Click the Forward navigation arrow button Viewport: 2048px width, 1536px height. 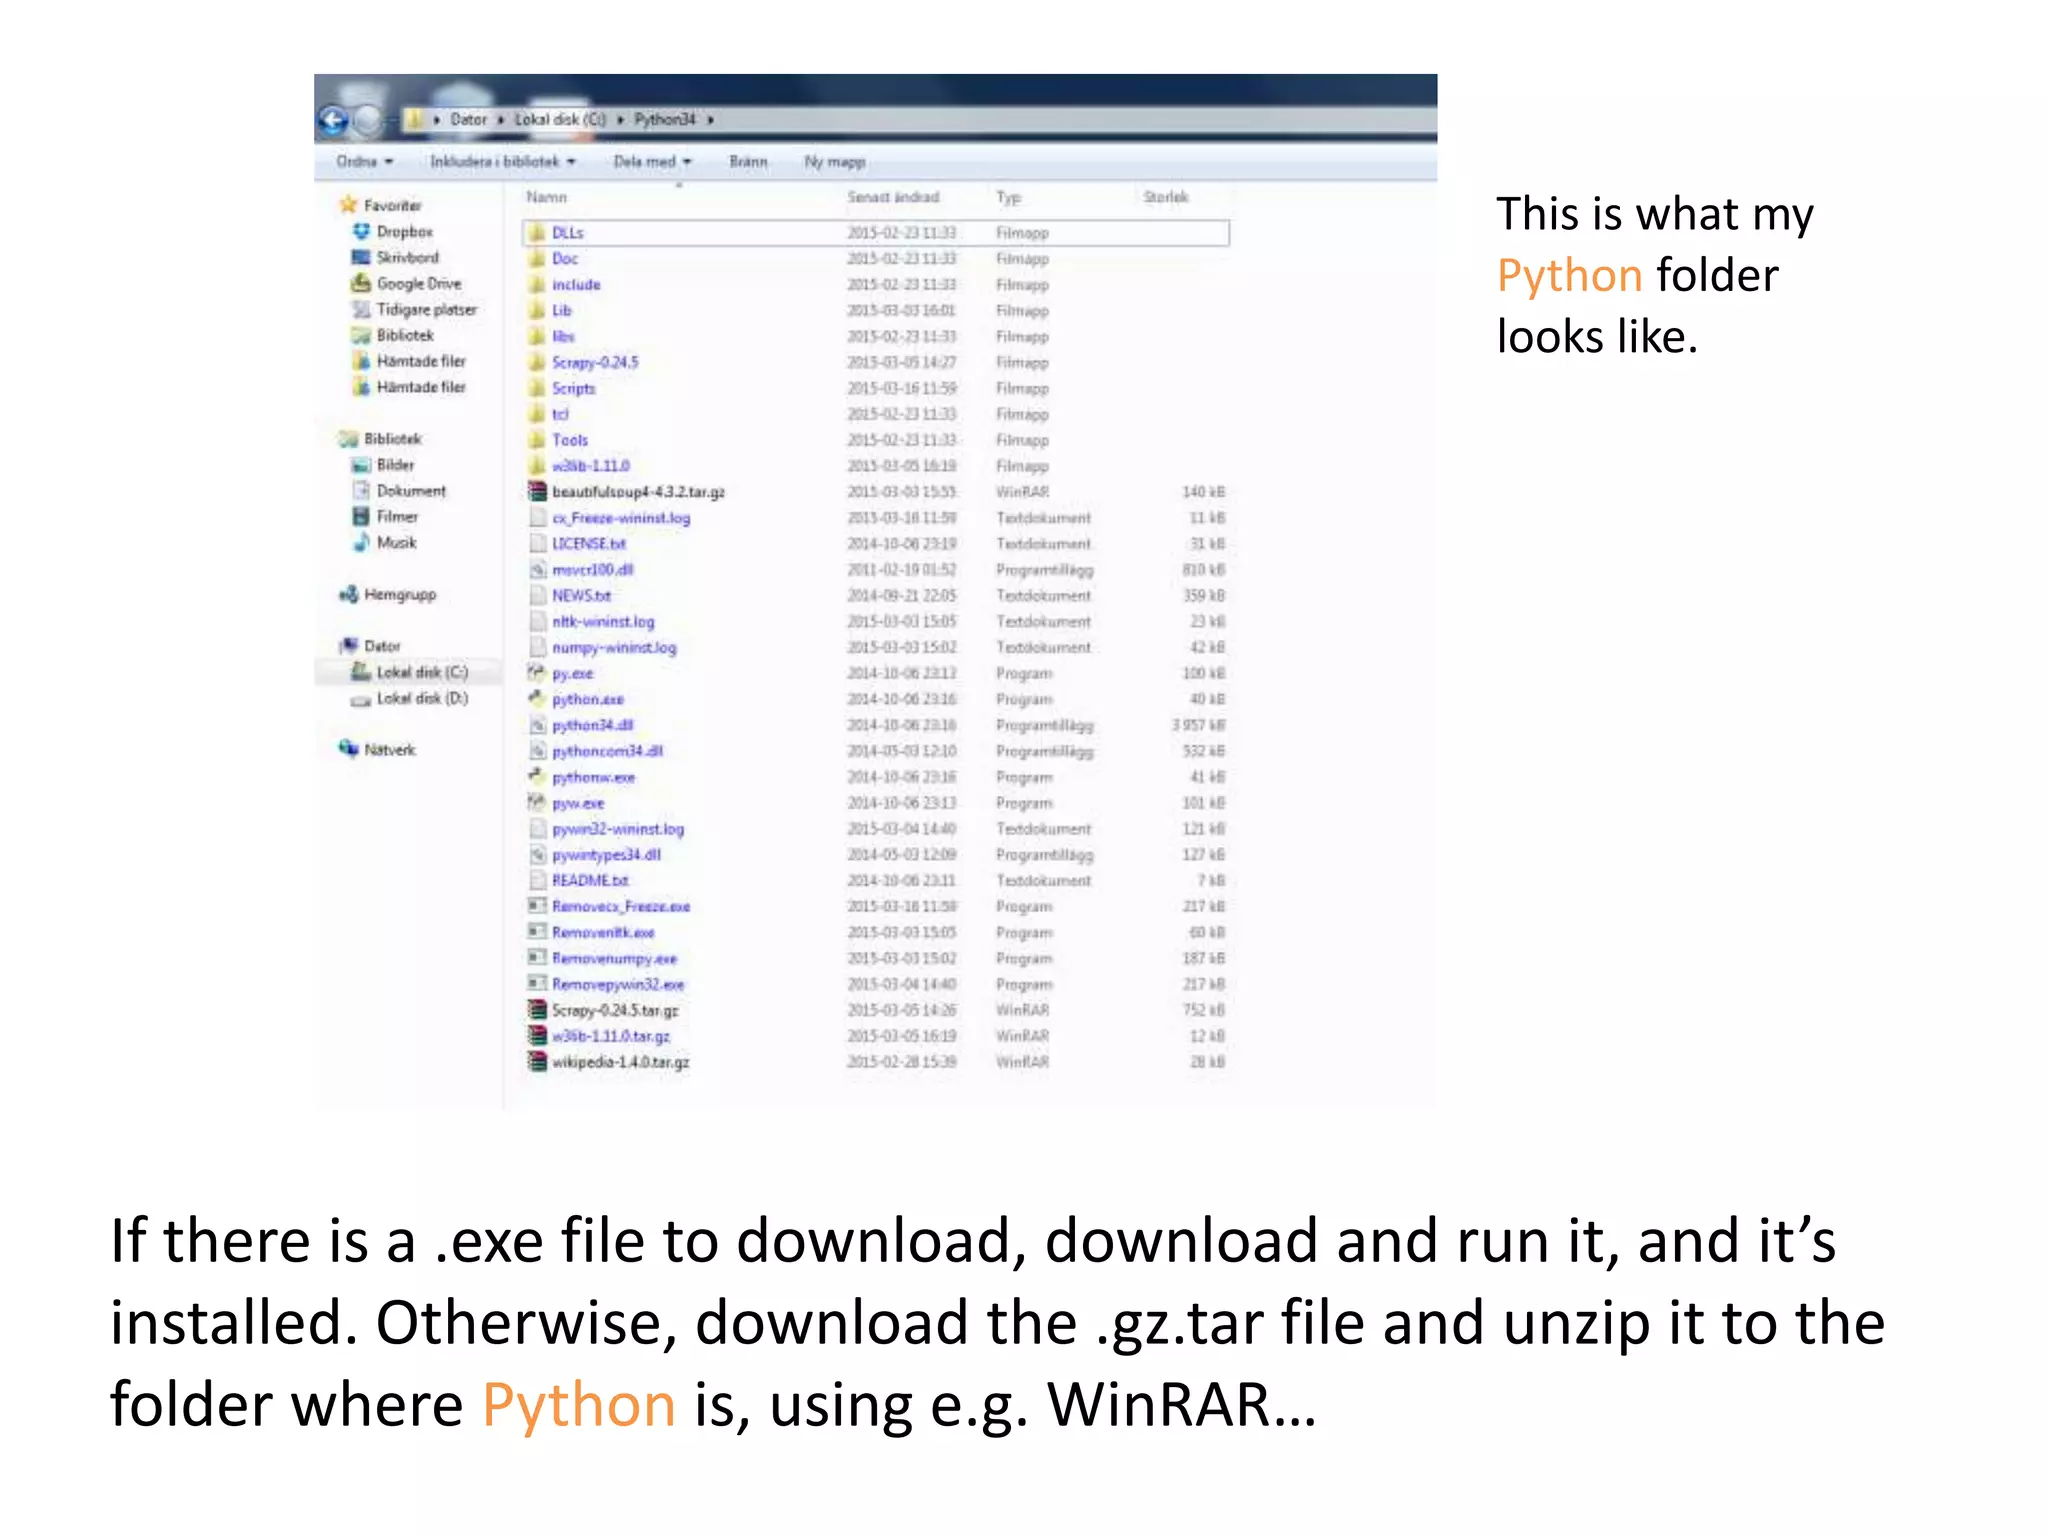tap(370, 121)
